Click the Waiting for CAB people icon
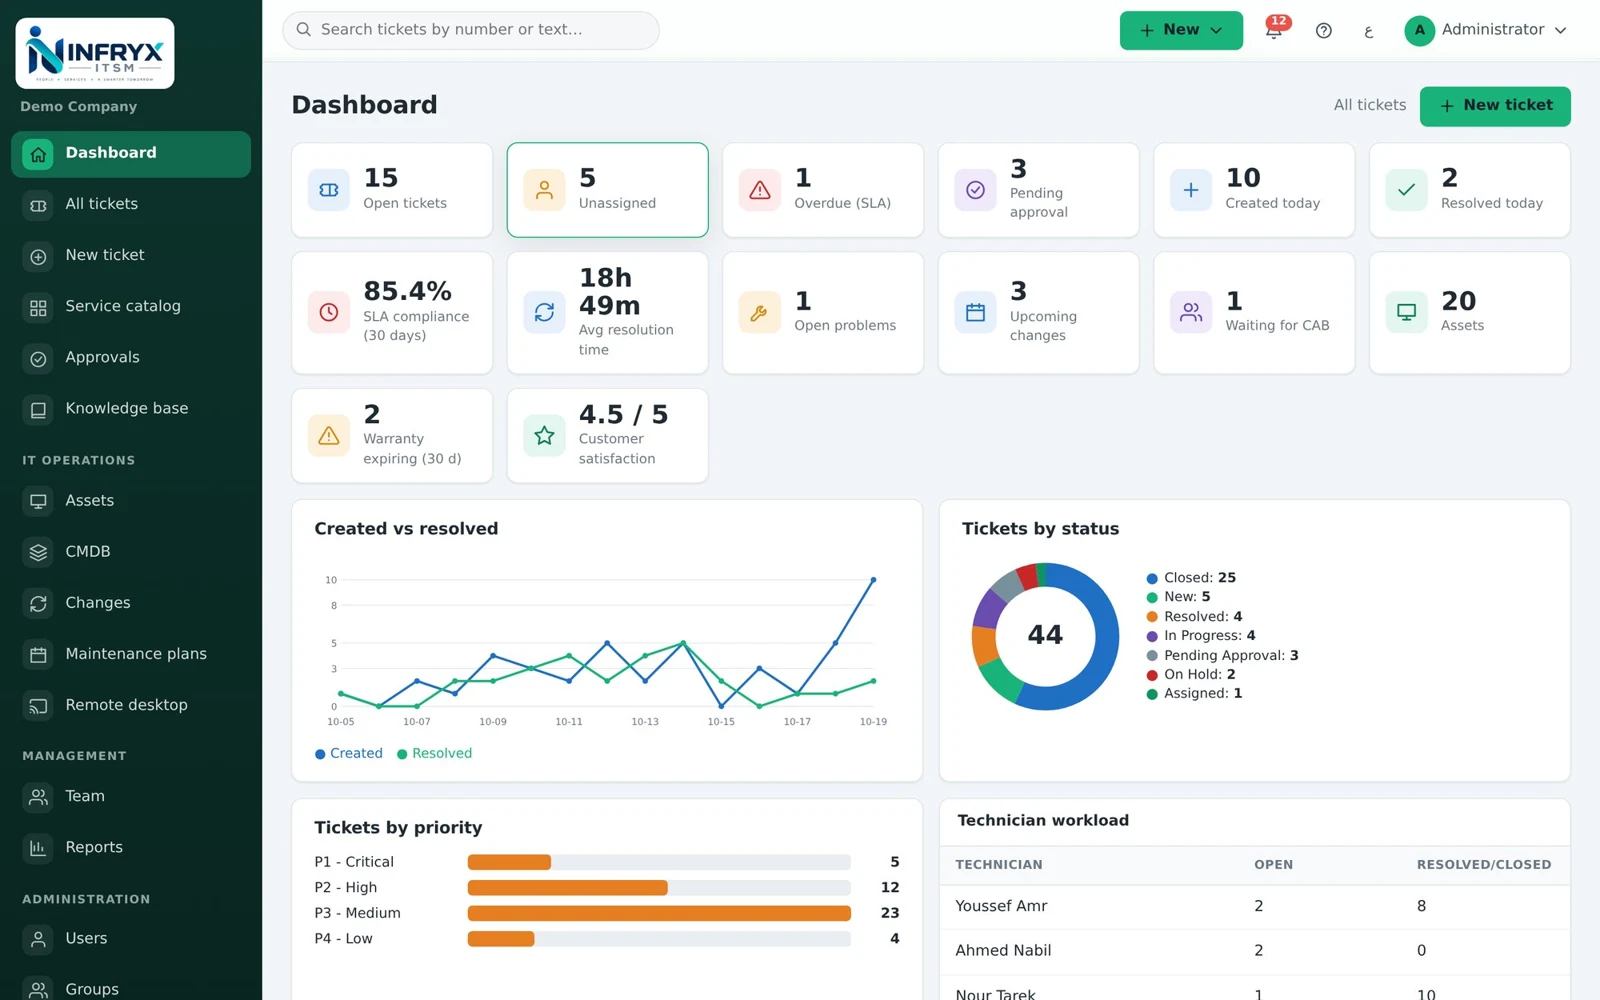 tap(1191, 313)
